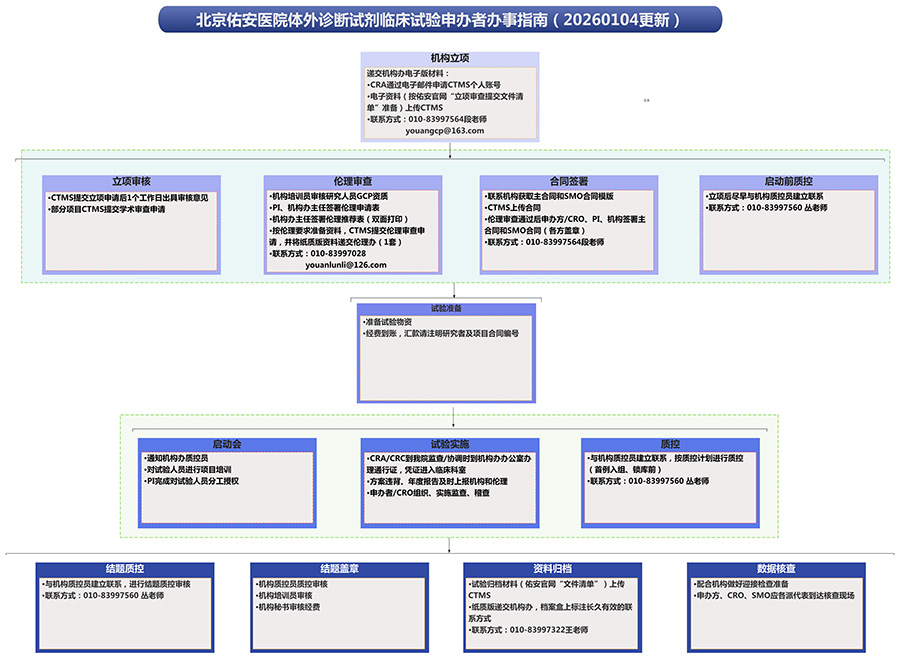
Task: Click "机构质控员质控审核" line
Action: point(292,584)
